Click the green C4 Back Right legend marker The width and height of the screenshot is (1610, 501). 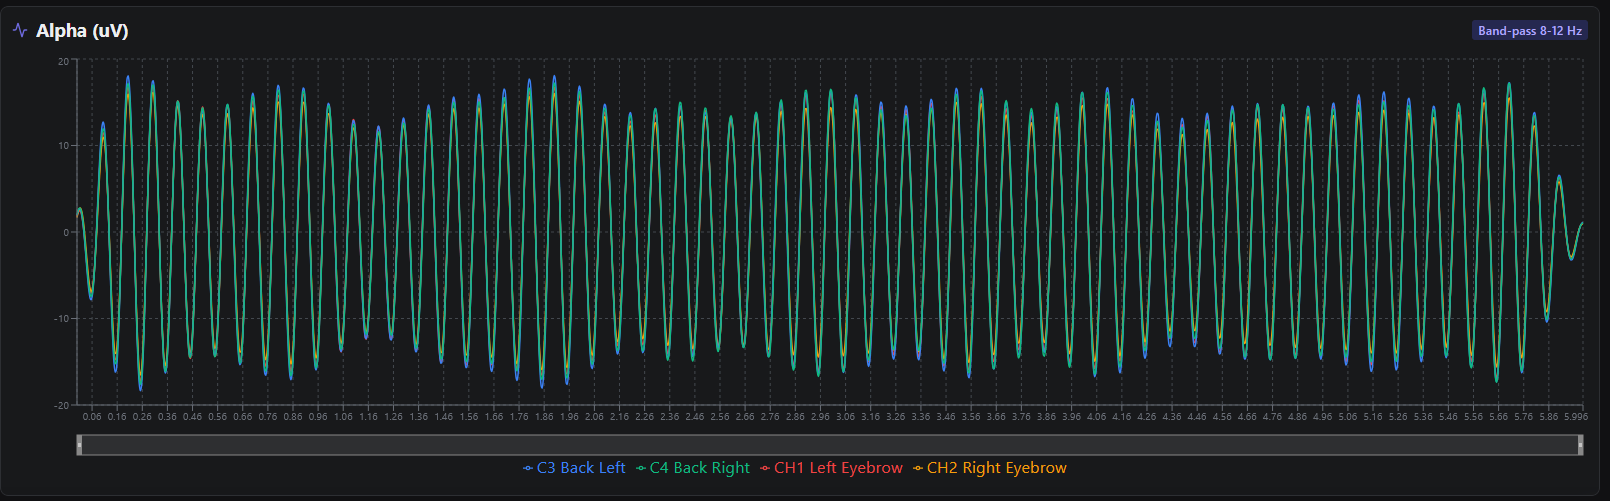pos(641,468)
